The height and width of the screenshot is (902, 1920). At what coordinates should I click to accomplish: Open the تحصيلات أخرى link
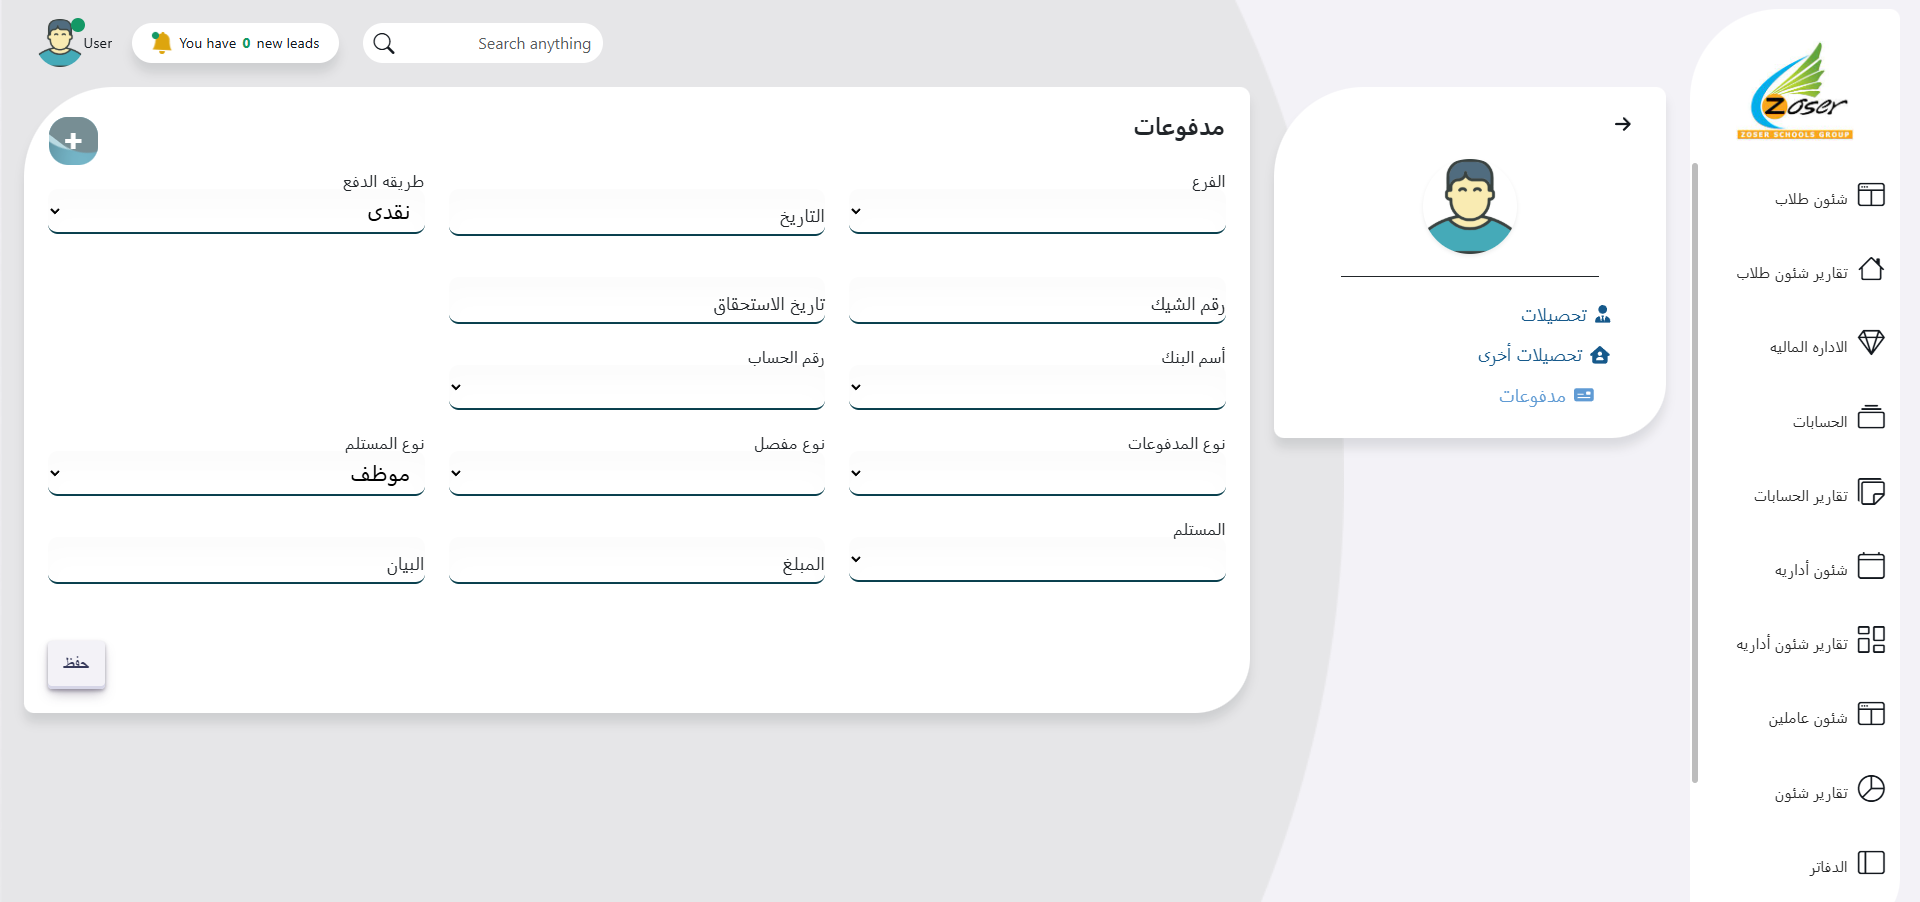pos(1530,355)
